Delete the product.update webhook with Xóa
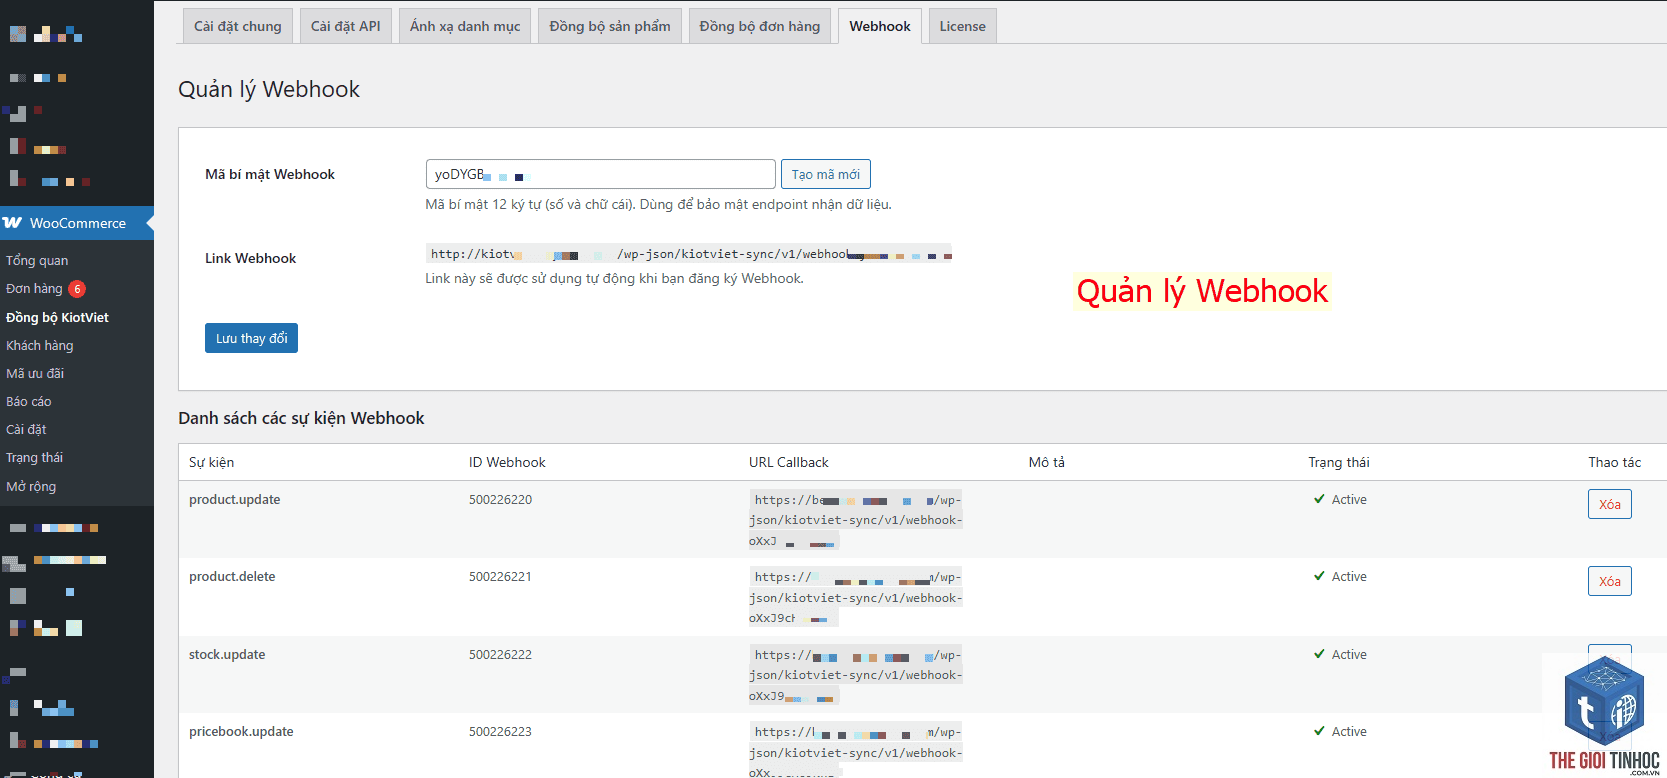The width and height of the screenshot is (1667, 778). pos(1610,504)
